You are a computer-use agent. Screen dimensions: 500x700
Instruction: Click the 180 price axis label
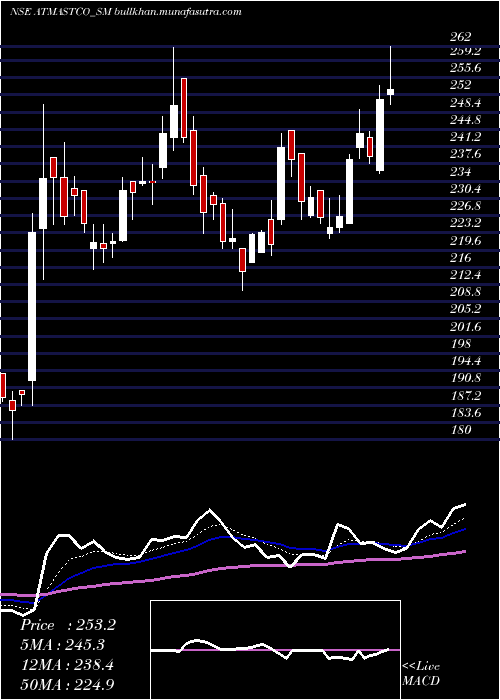point(461,430)
